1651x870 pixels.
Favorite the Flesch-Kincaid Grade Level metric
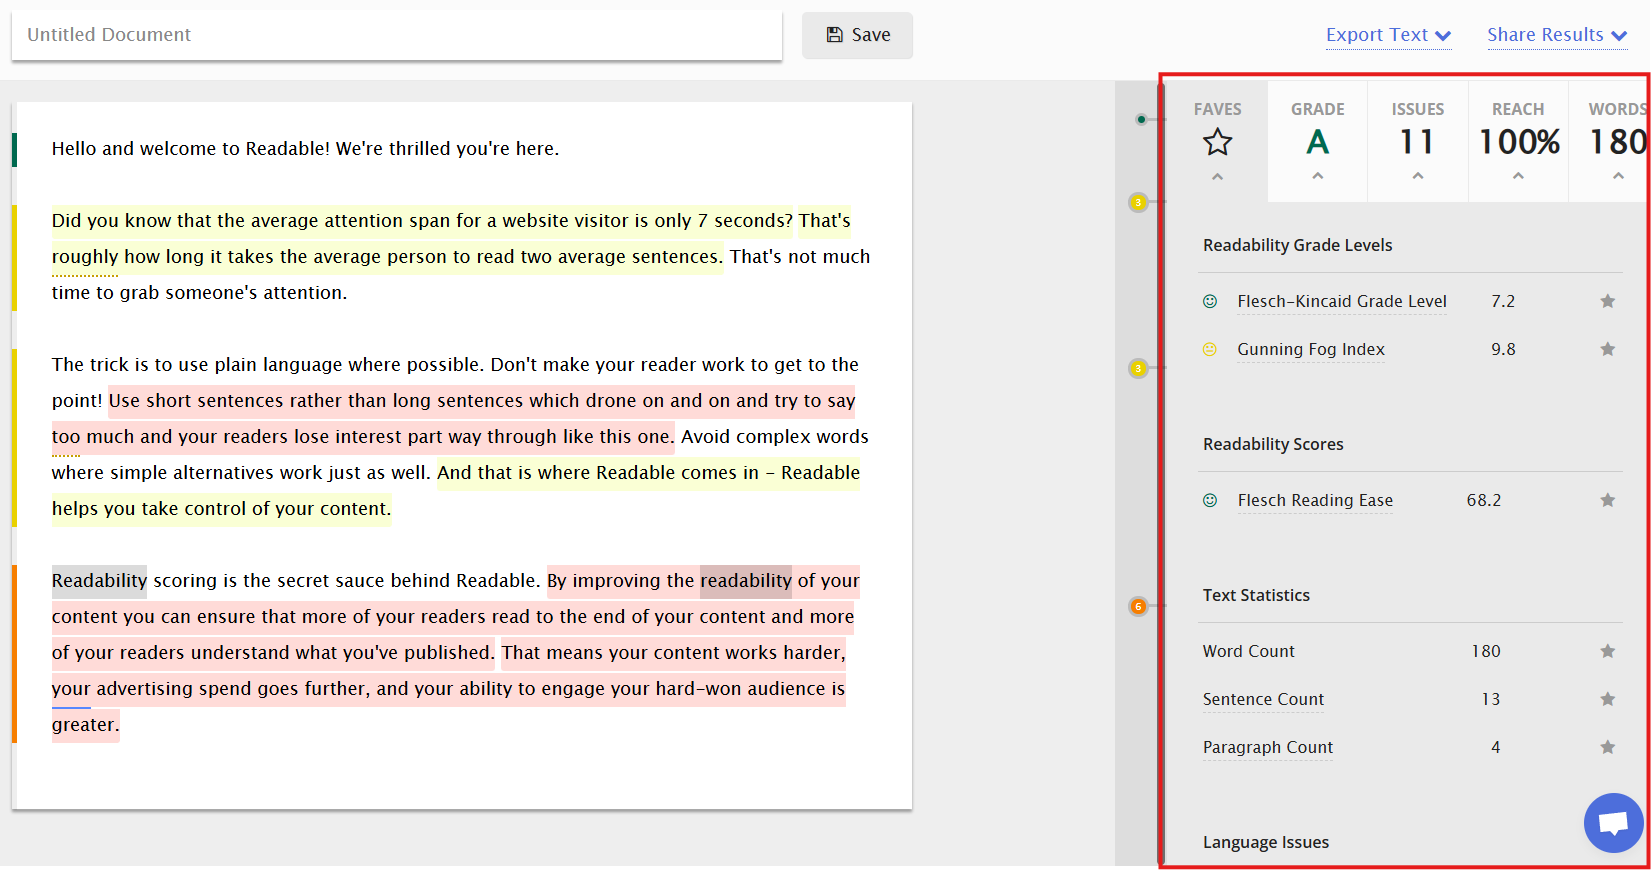point(1607,301)
